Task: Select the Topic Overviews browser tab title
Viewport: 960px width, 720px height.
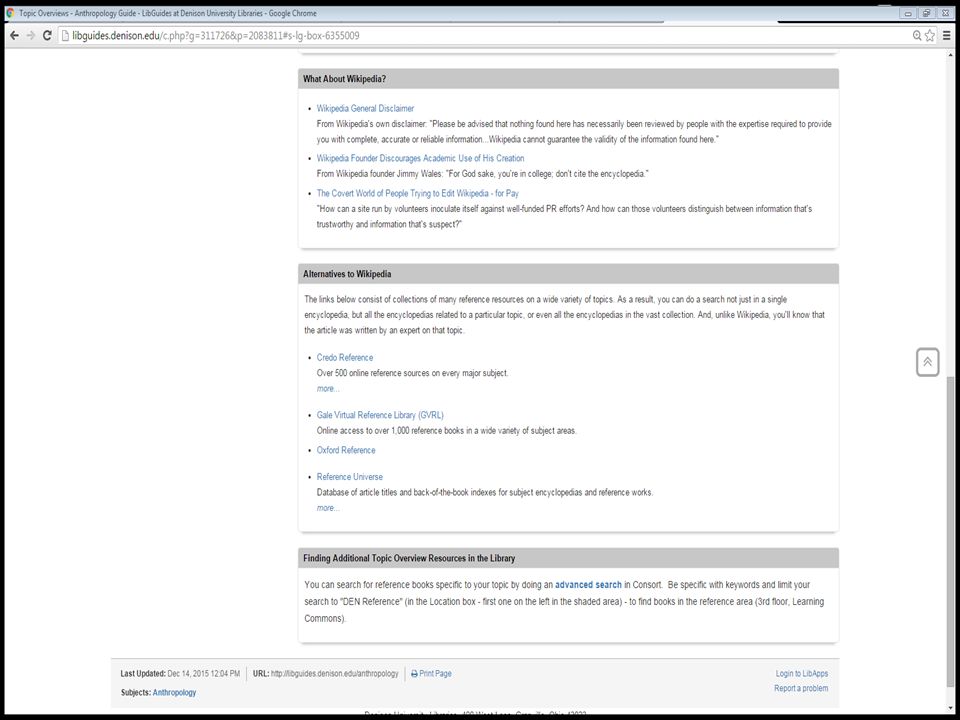Action: click(x=168, y=13)
